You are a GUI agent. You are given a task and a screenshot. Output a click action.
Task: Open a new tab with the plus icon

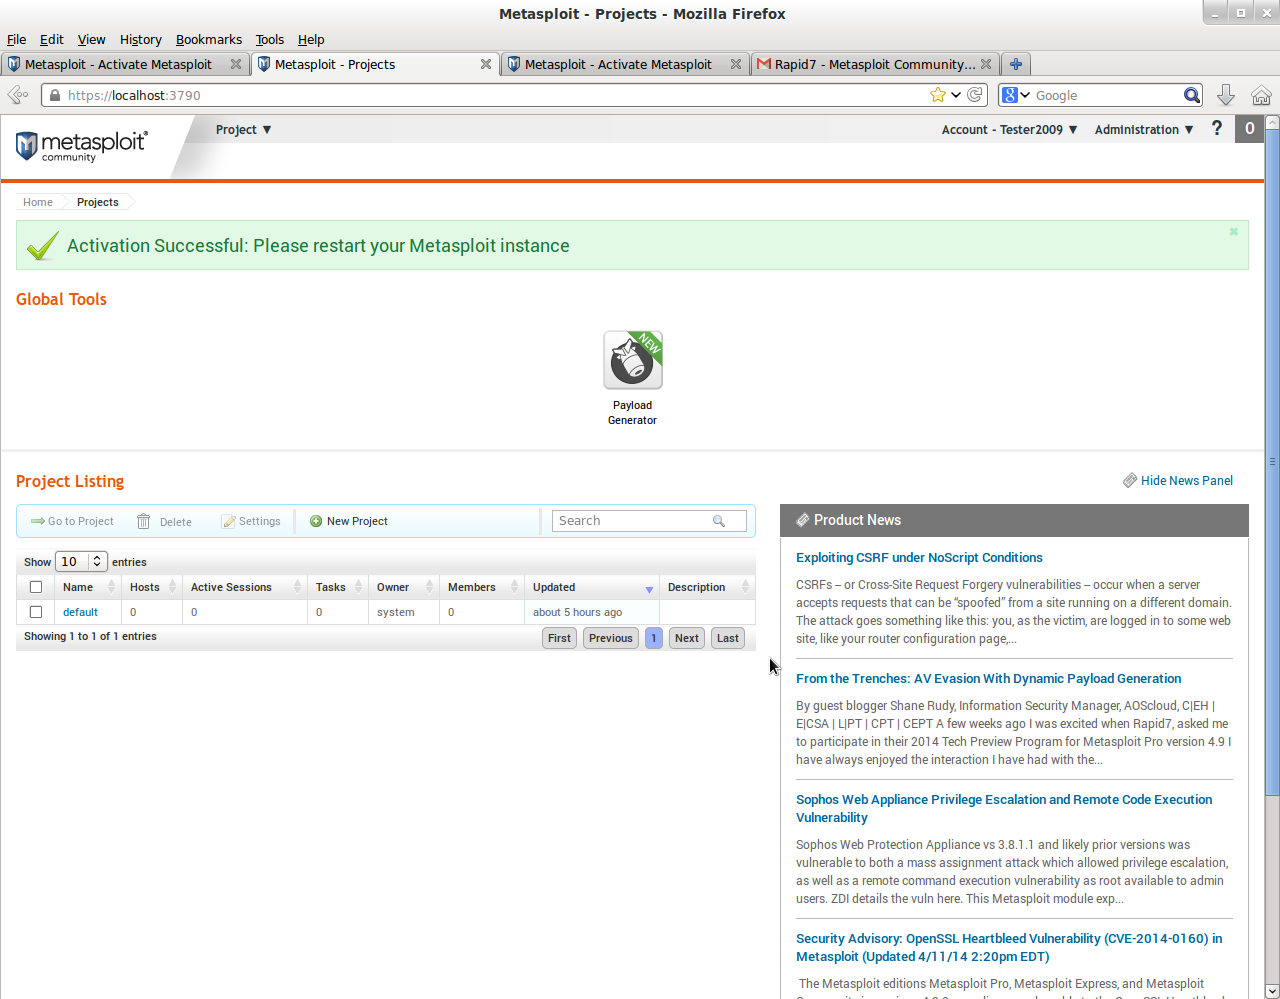tap(1016, 64)
